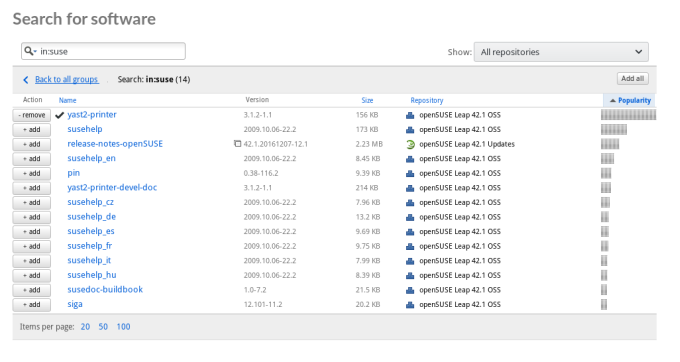This screenshot has width=680, height=362.
Task: Click repository icon in siga row
Action: click(410, 305)
